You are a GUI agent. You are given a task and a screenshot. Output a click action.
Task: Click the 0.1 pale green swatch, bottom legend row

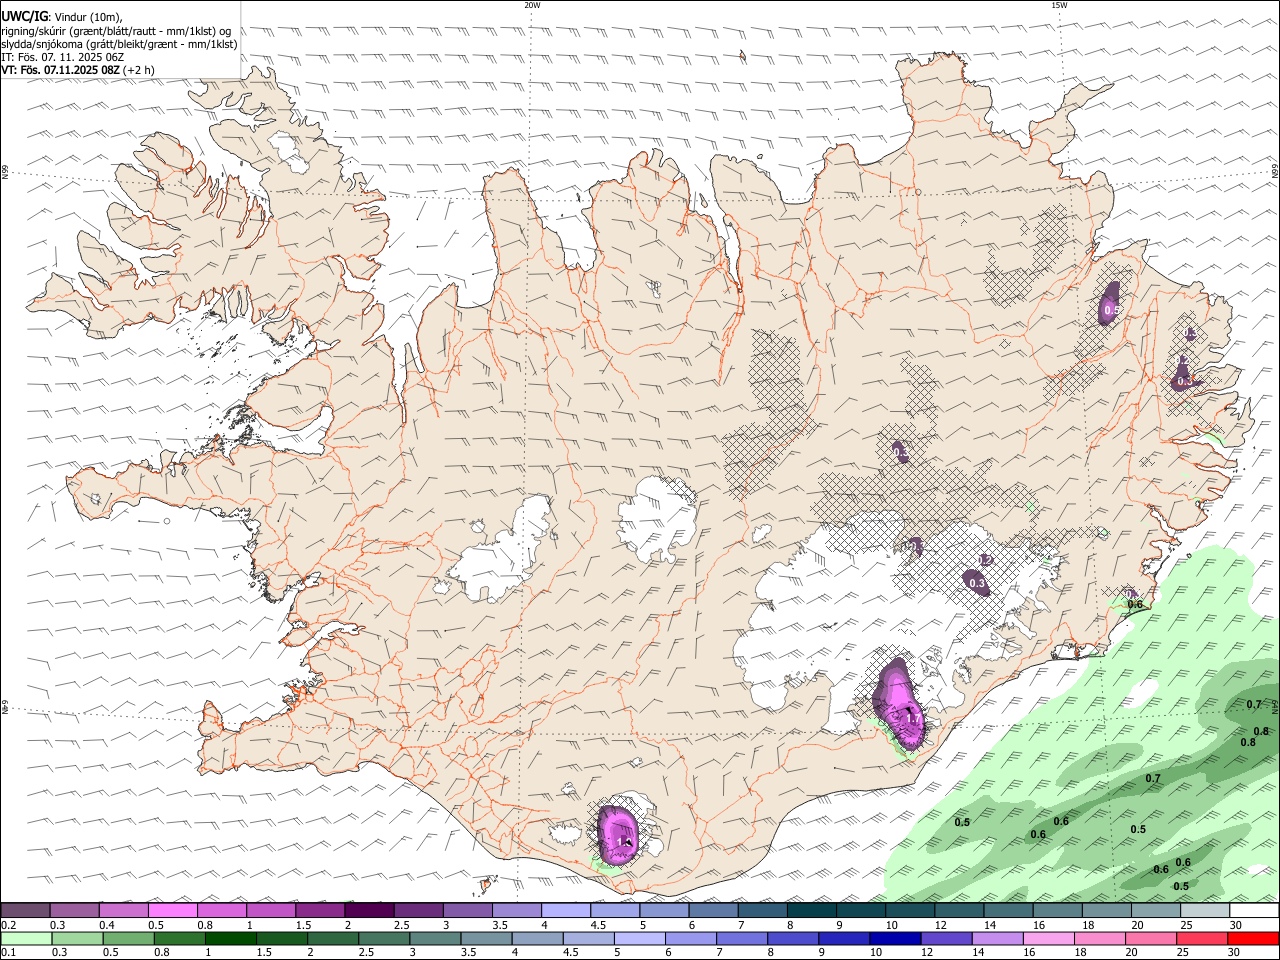[26, 938]
